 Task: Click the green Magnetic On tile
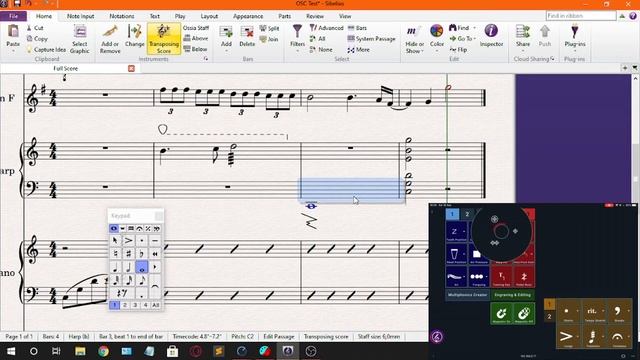coord(501,313)
